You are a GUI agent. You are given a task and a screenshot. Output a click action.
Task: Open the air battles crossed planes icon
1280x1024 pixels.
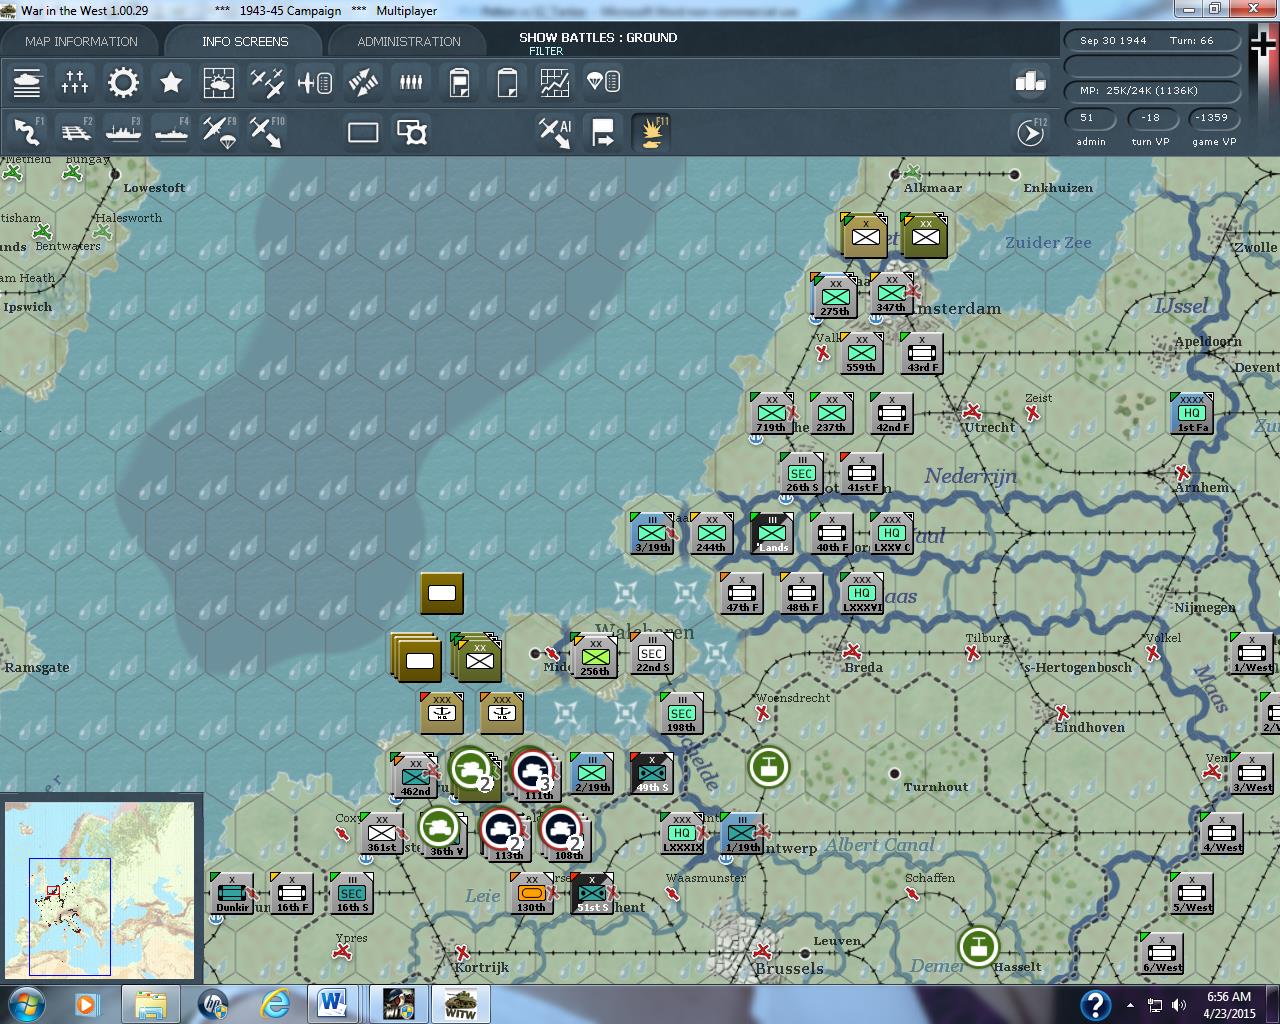pyautogui.click(x=267, y=82)
